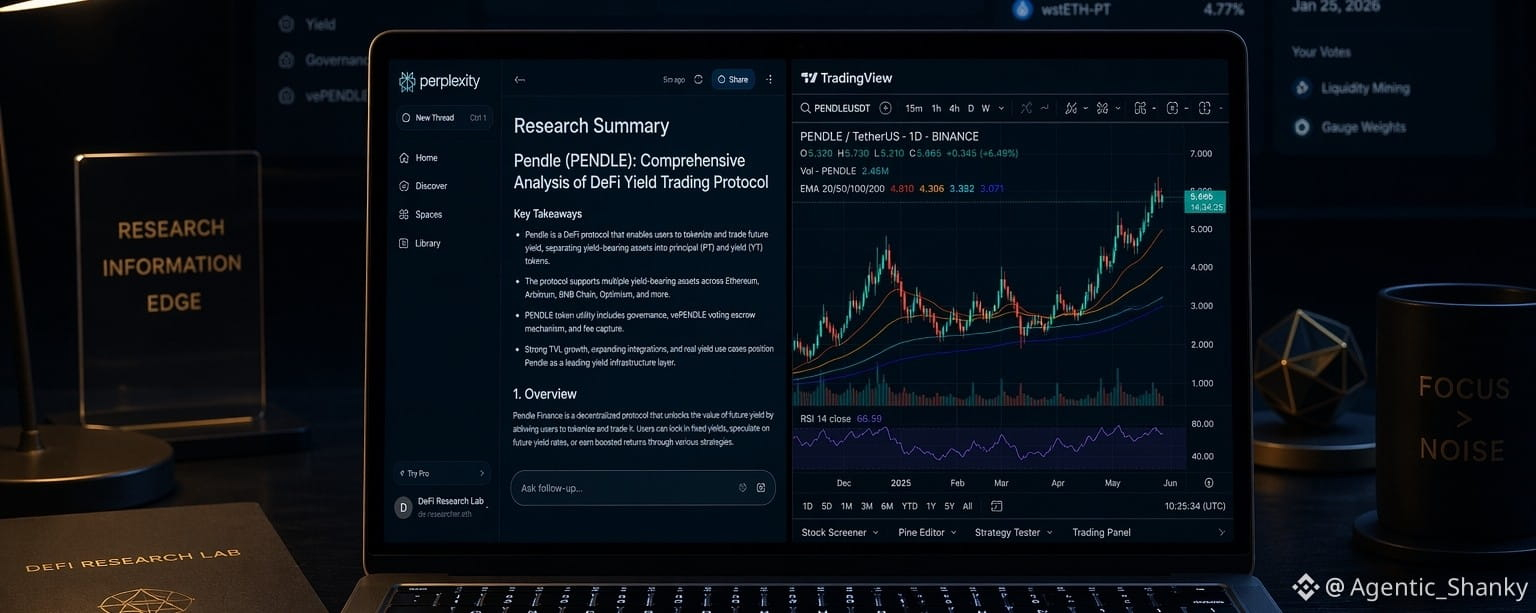This screenshot has width=1536, height=613.
Task: Open PENDLEUSDT symbol search
Action: click(x=835, y=108)
